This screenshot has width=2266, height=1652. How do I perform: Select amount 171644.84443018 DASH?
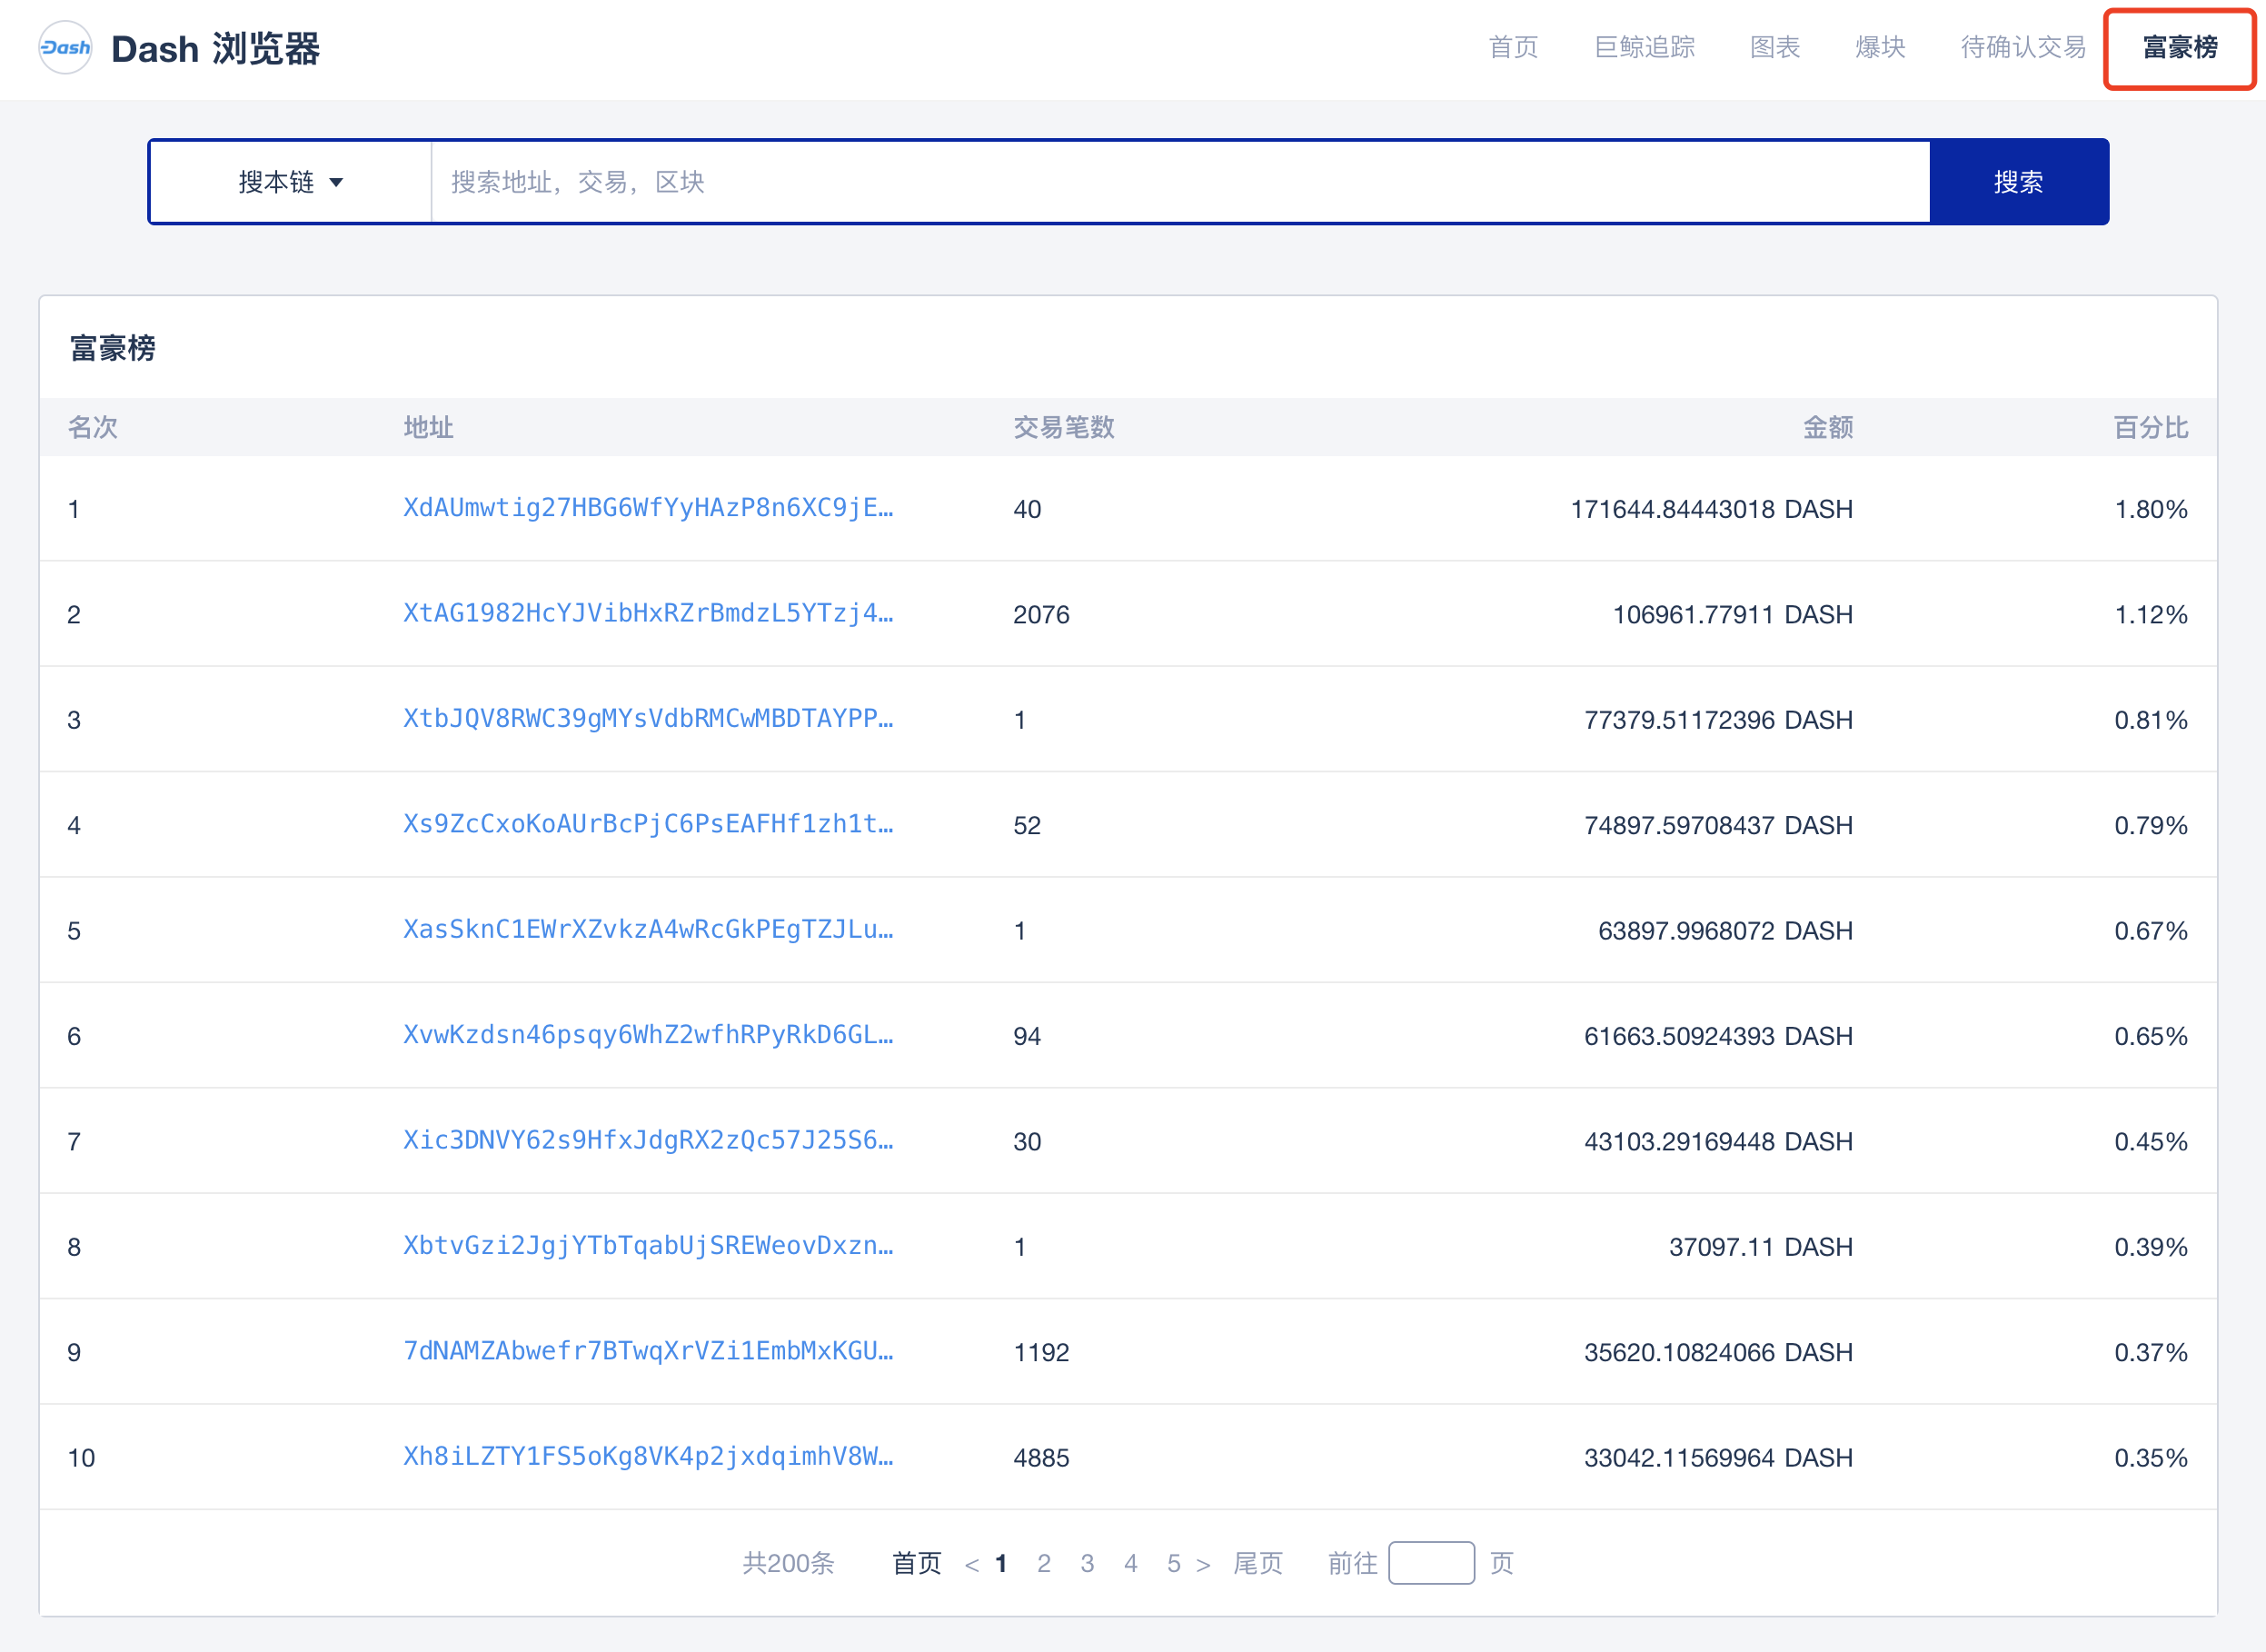point(1711,509)
